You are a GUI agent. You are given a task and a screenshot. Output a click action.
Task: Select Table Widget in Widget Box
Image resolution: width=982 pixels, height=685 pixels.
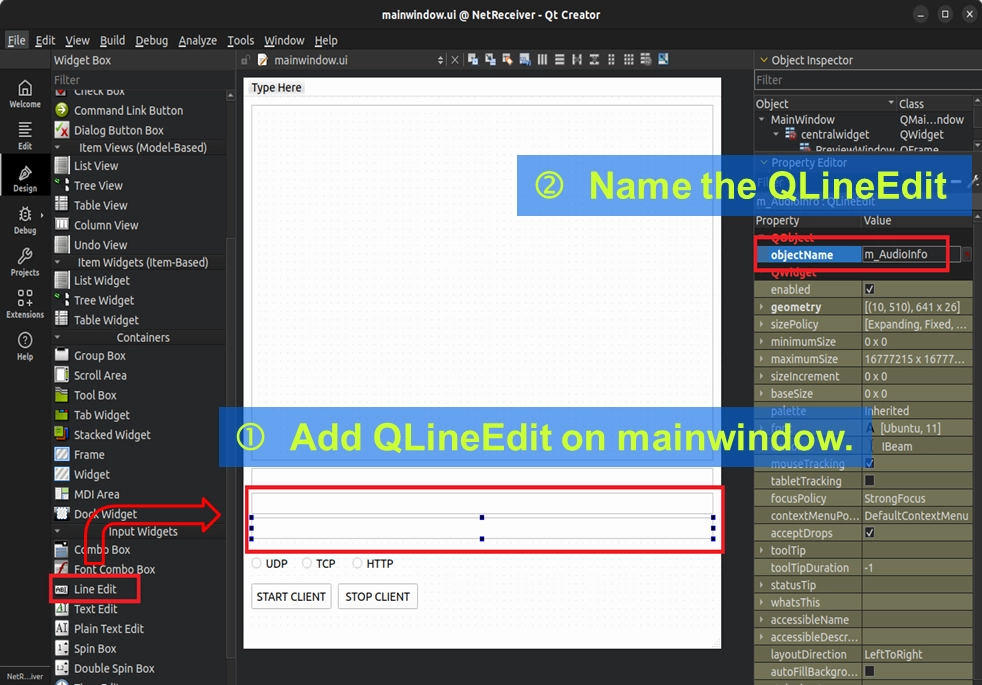click(106, 320)
